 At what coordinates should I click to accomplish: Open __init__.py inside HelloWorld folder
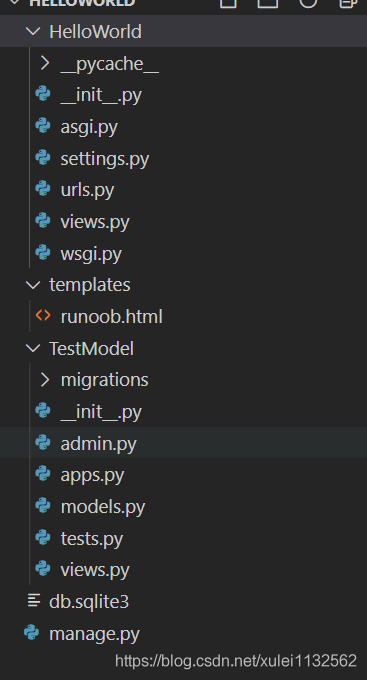click(101, 95)
